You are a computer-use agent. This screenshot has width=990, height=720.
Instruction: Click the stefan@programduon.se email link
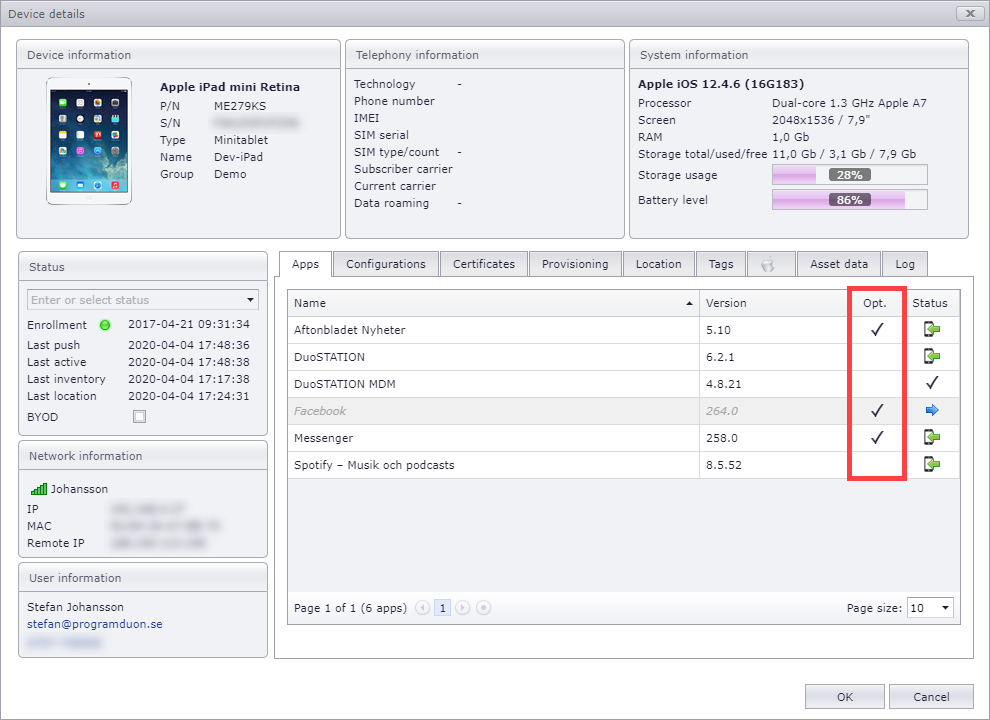click(x=95, y=624)
